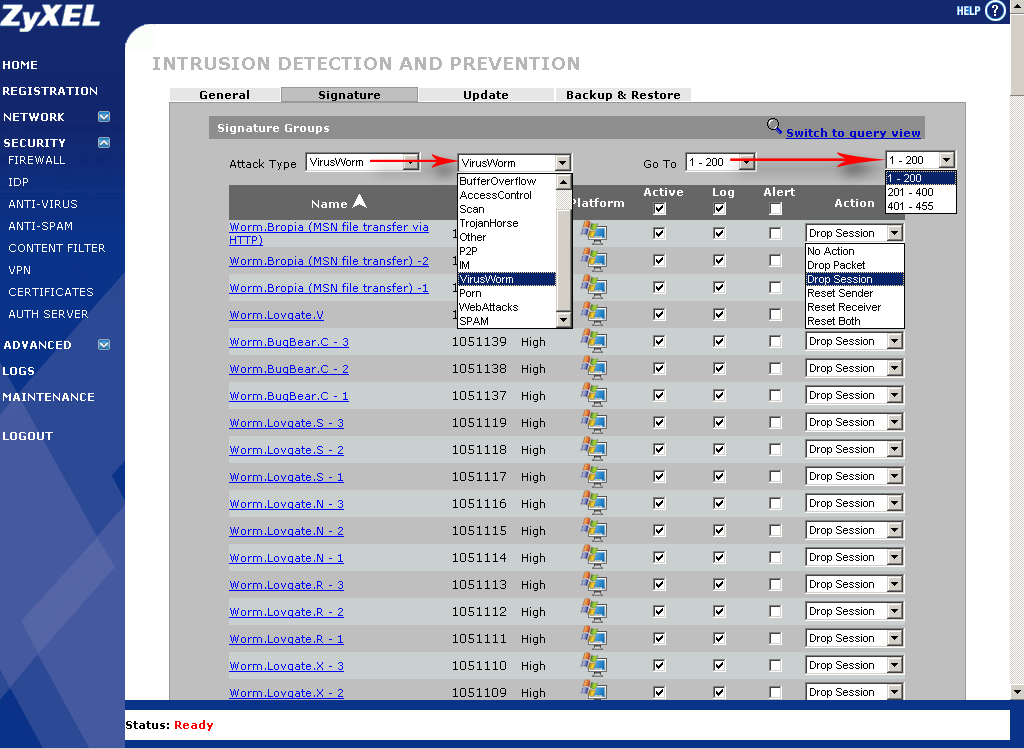Collapse the SECURITY menu arrow
This screenshot has height=749, width=1024.
pyautogui.click(x=104, y=142)
